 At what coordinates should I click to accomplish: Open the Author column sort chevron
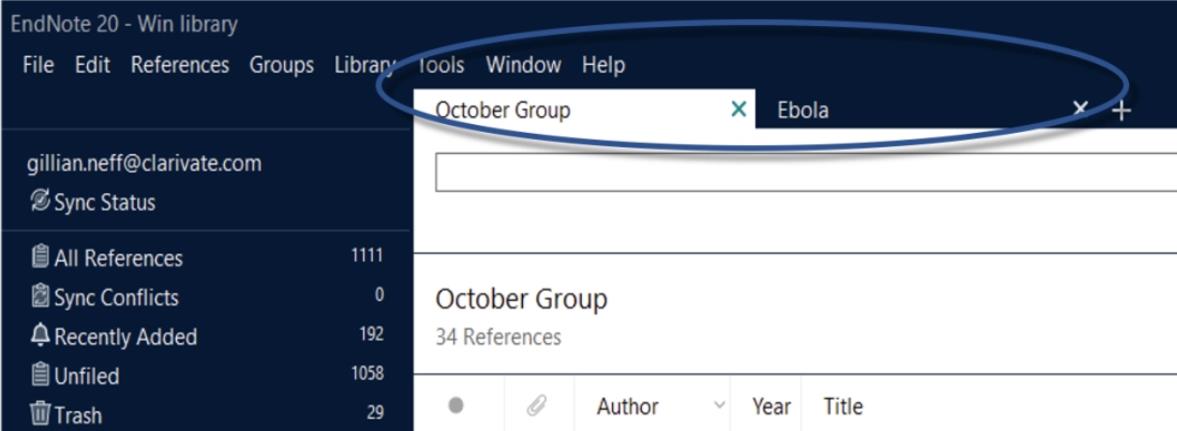click(719, 406)
